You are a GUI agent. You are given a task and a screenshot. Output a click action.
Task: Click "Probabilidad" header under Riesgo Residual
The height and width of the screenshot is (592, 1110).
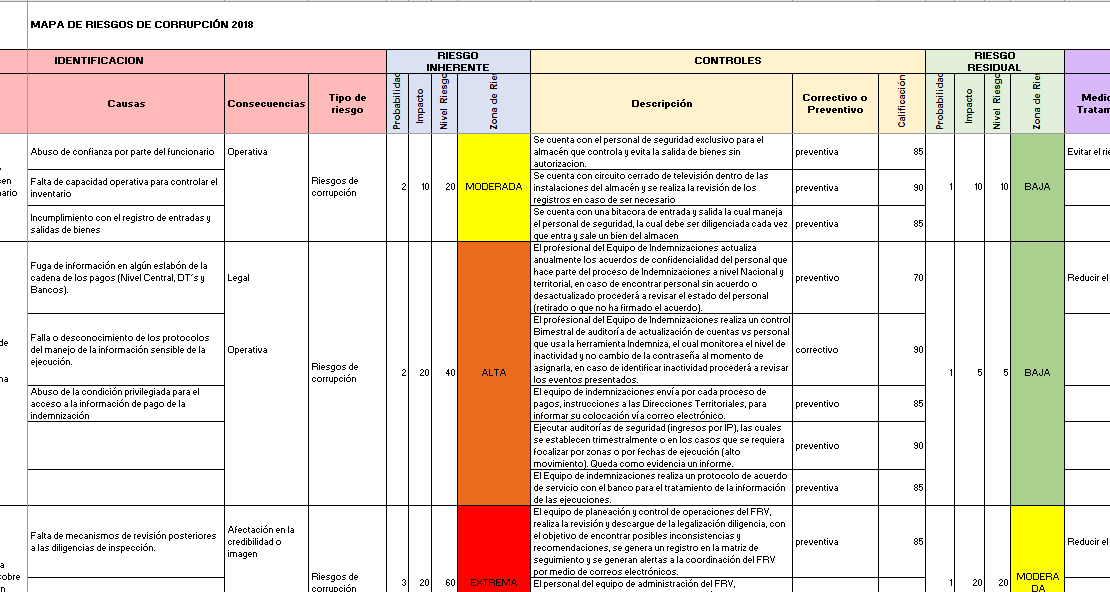(940, 103)
